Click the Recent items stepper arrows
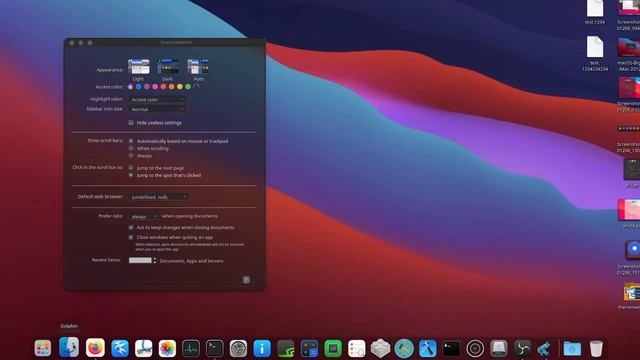Image resolution: width=640 pixels, height=360 pixels. (x=154, y=260)
